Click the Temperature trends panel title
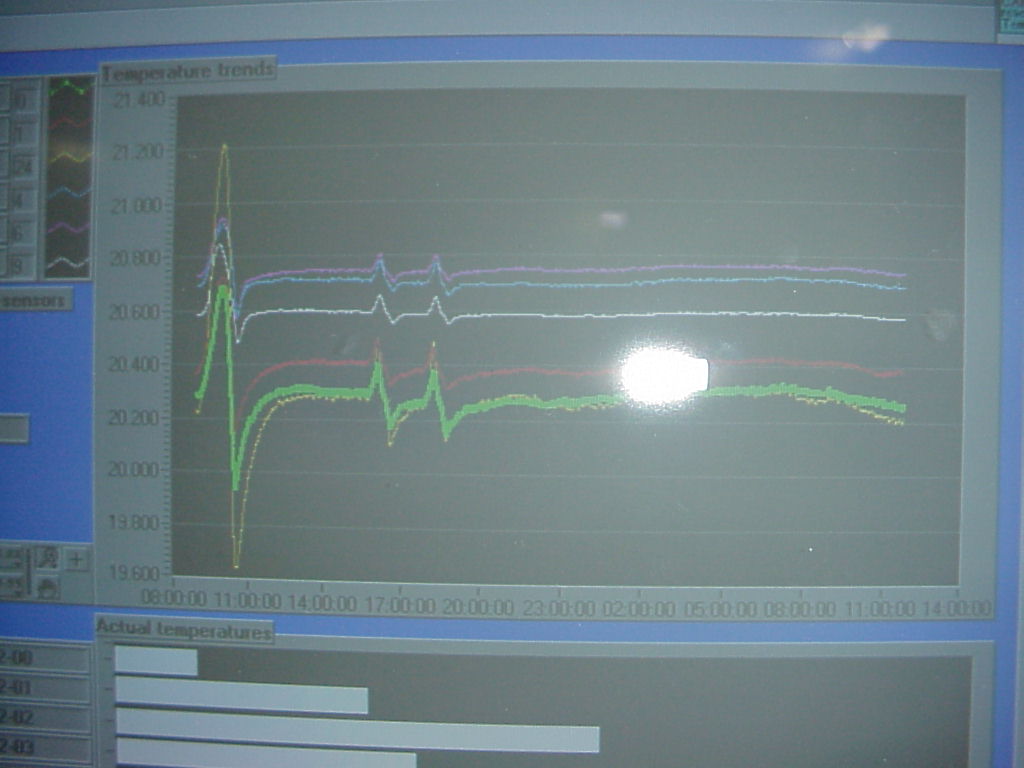Viewport: 1024px width, 768px height. [188, 71]
